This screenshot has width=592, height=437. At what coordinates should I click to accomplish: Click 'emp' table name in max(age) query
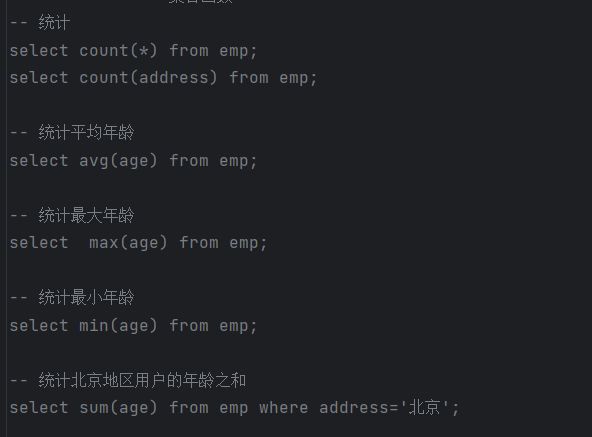[244, 244]
